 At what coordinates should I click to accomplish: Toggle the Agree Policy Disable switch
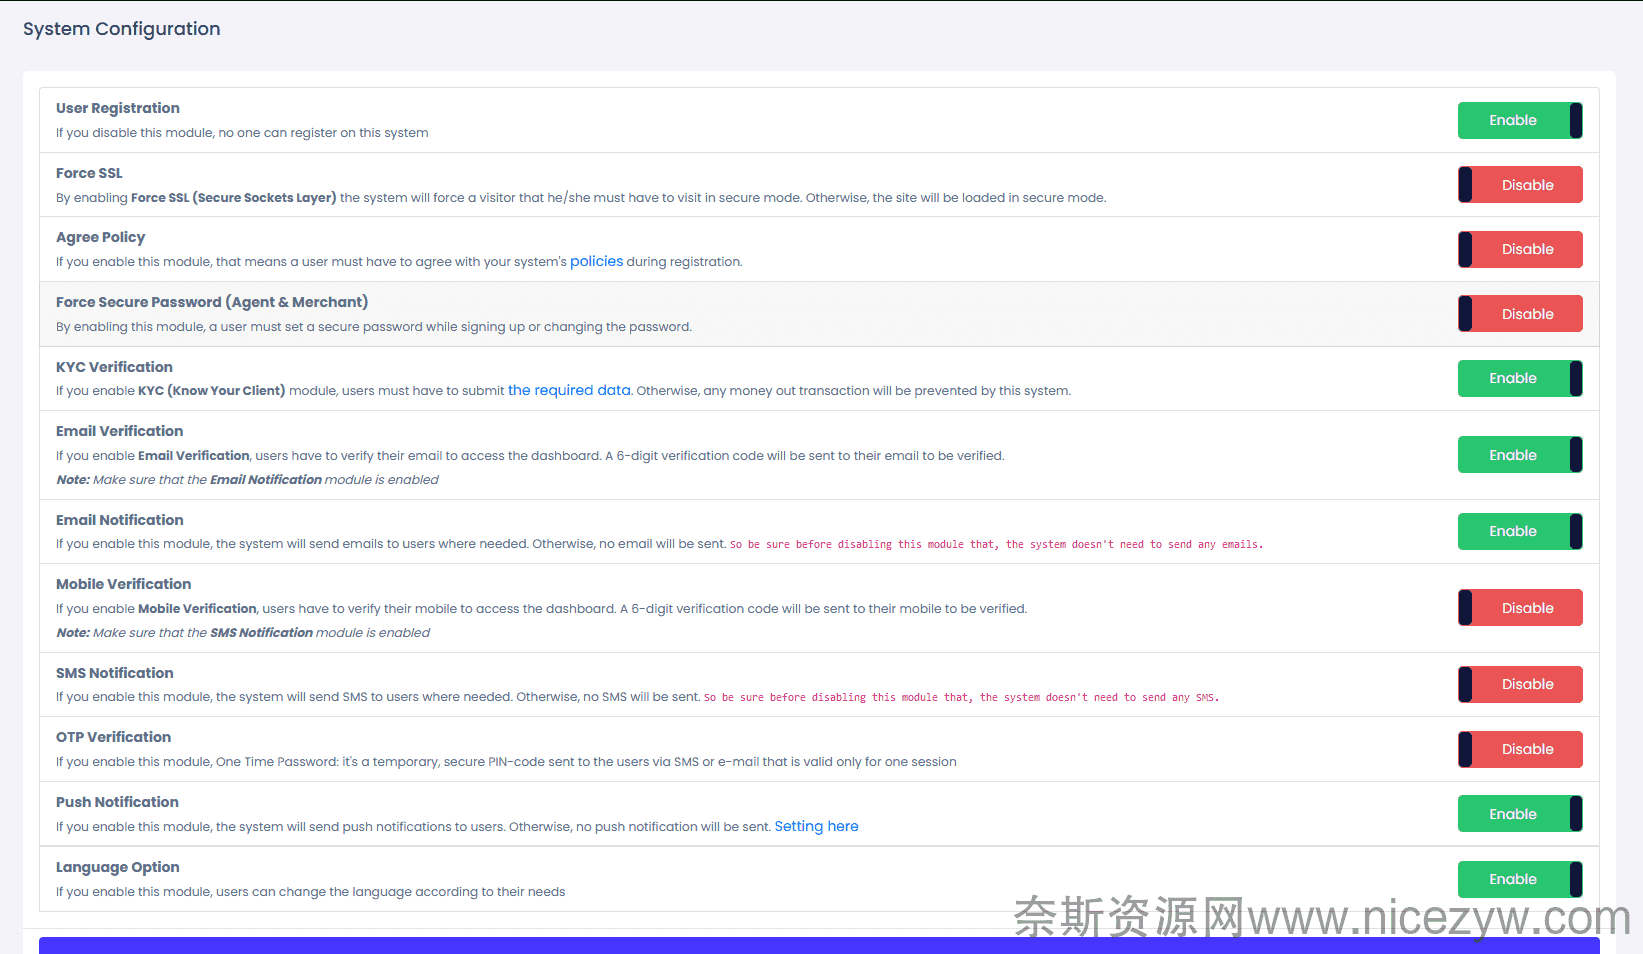tap(1520, 249)
